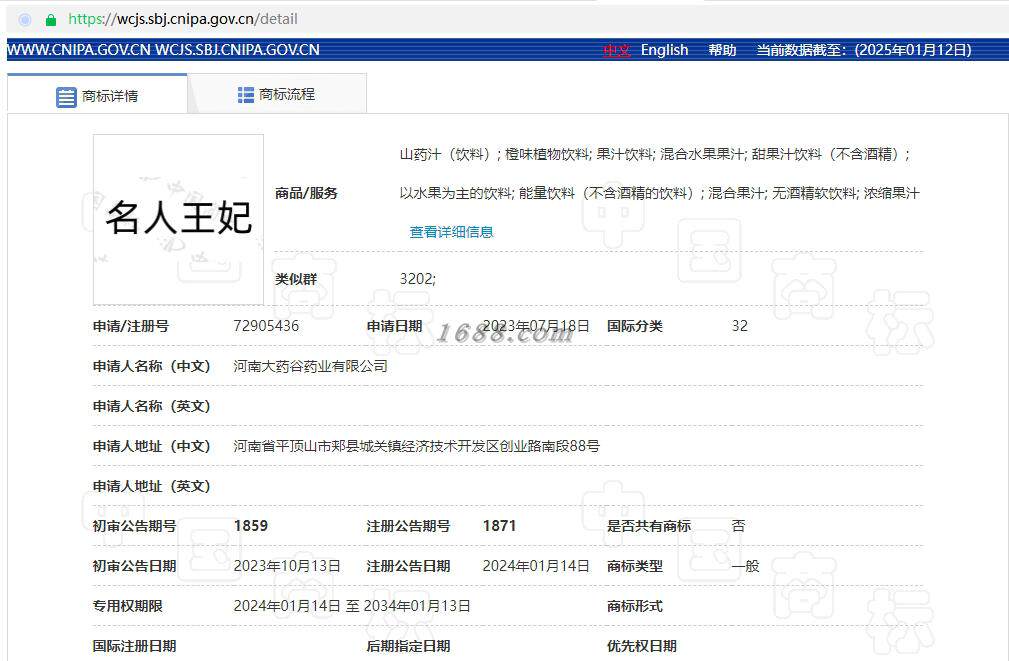
Task: Switch language to English
Action: pyautogui.click(x=665, y=50)
